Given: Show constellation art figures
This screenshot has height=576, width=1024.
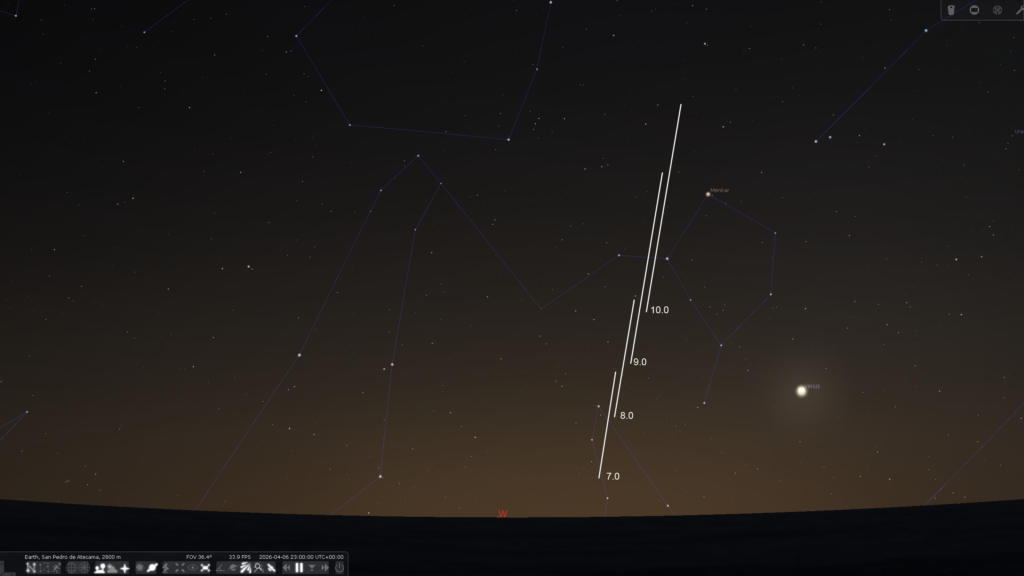Looking at the screenshot, I should (56, 568).
